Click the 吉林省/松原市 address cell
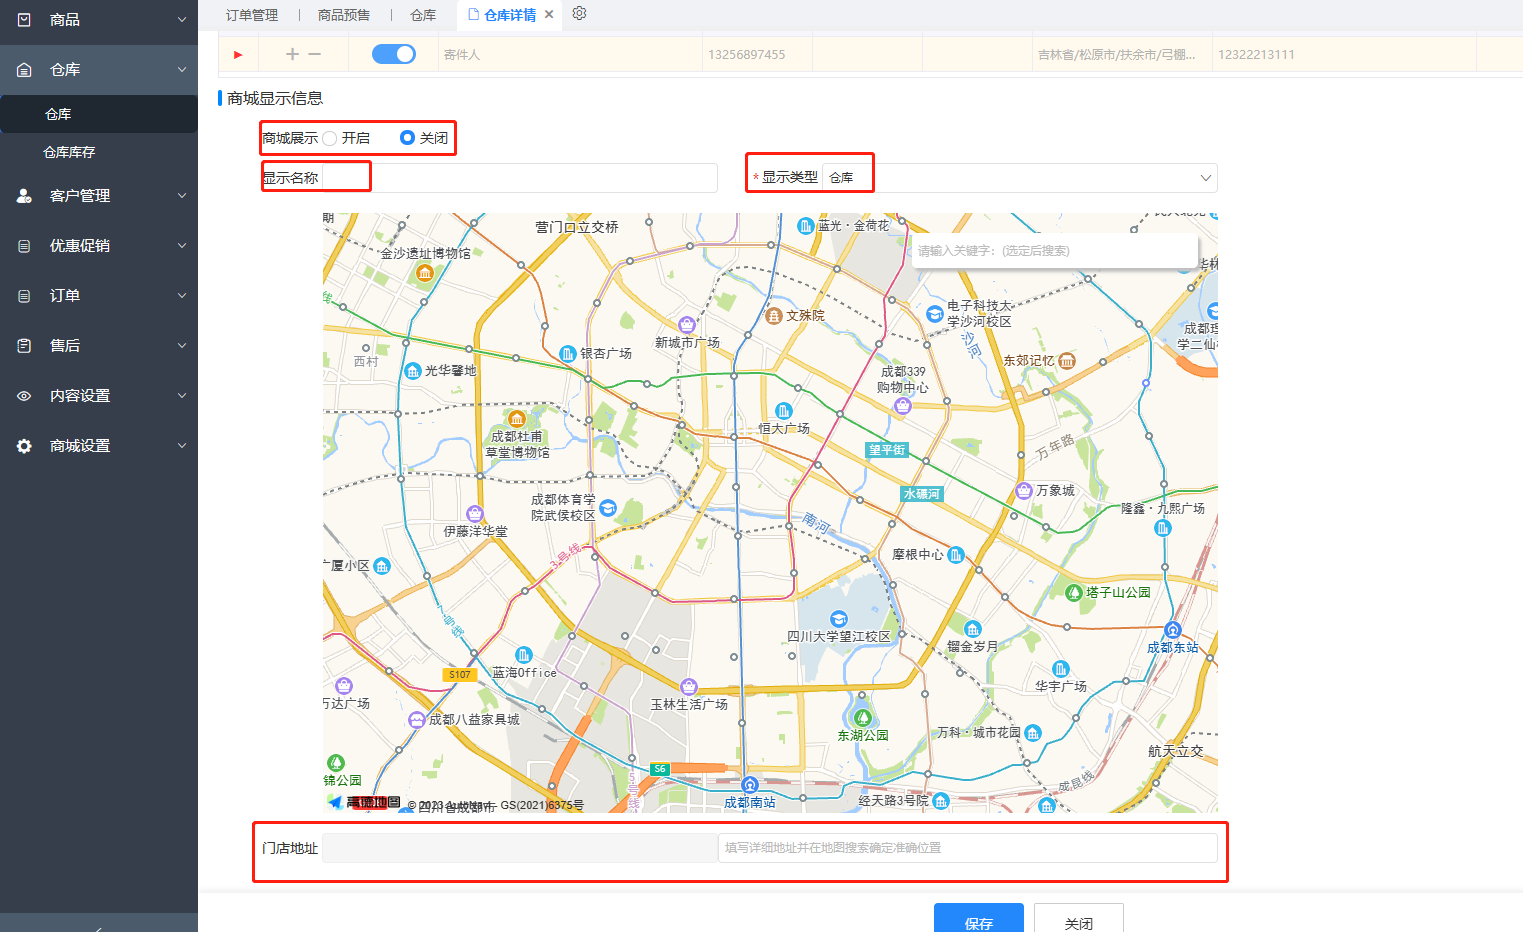This screenshot has height=932, width=1523. (x=1122, y=54)
